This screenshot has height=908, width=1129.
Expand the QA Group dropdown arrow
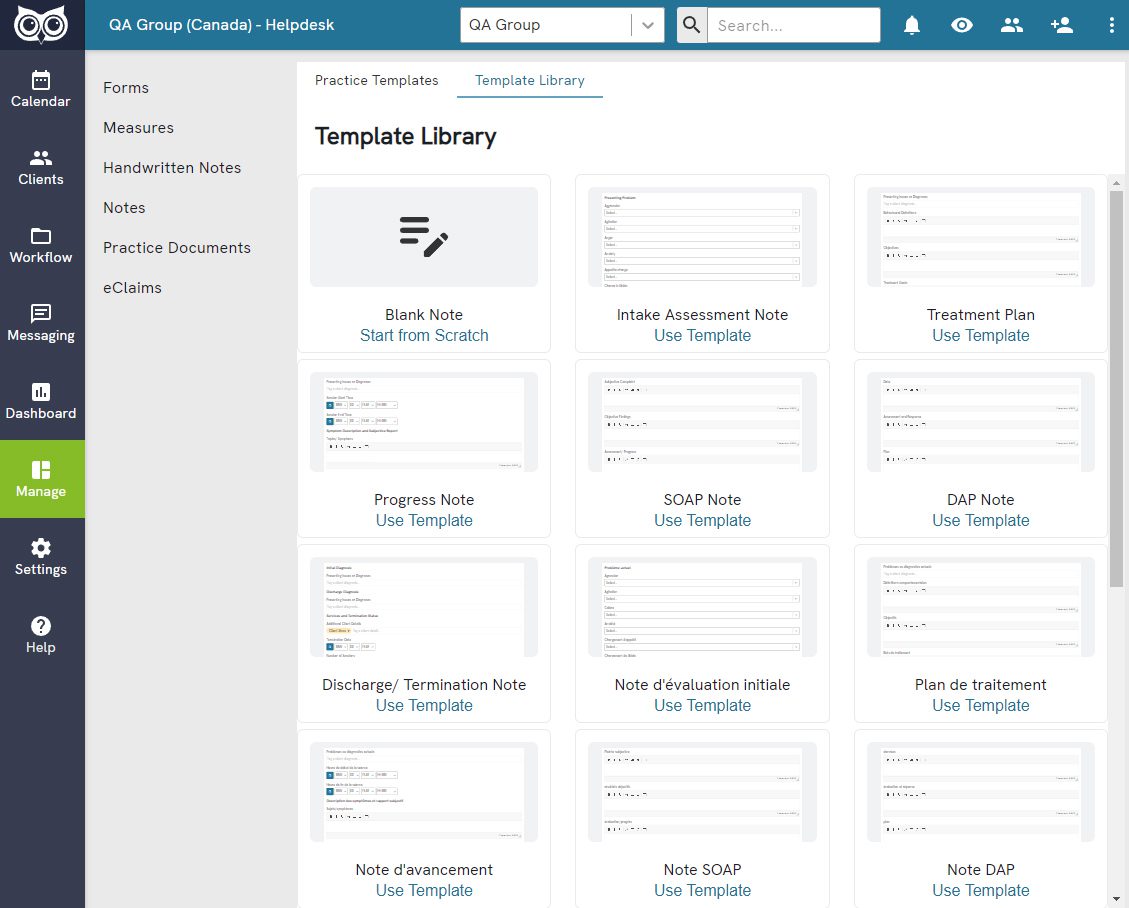coord(648,25)
